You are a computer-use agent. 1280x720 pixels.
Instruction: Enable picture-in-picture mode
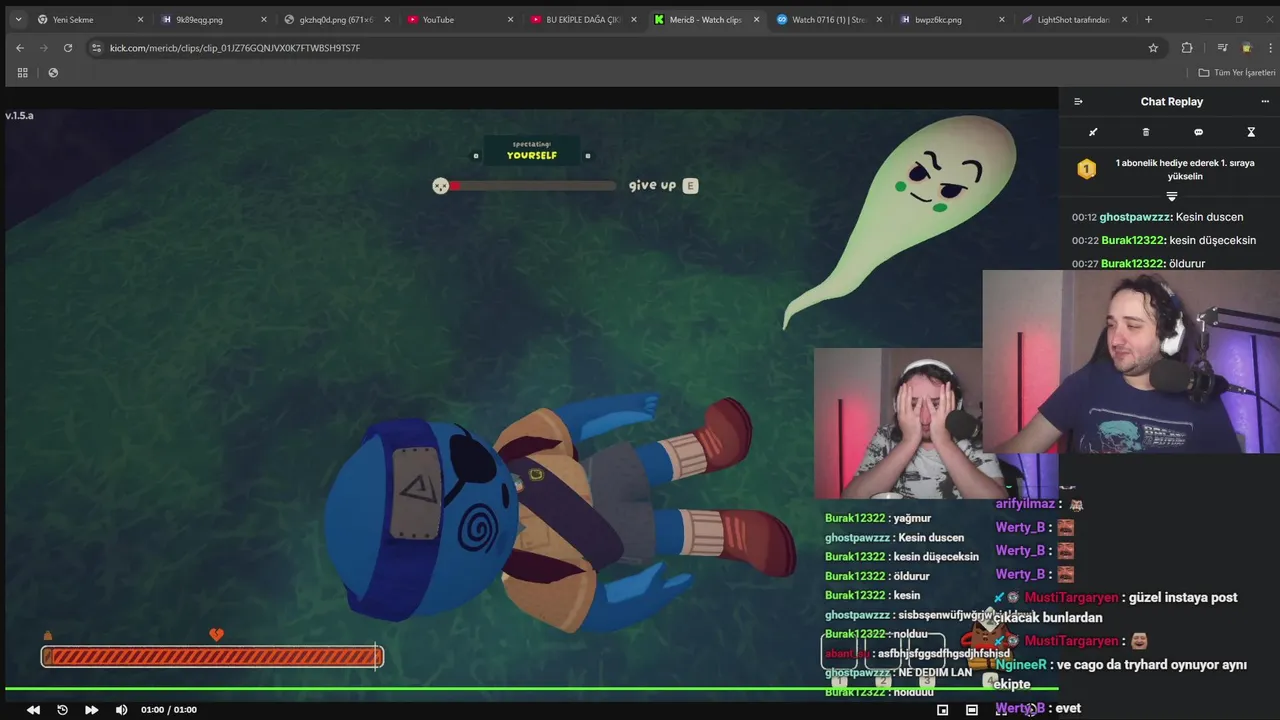coord(942,710)
